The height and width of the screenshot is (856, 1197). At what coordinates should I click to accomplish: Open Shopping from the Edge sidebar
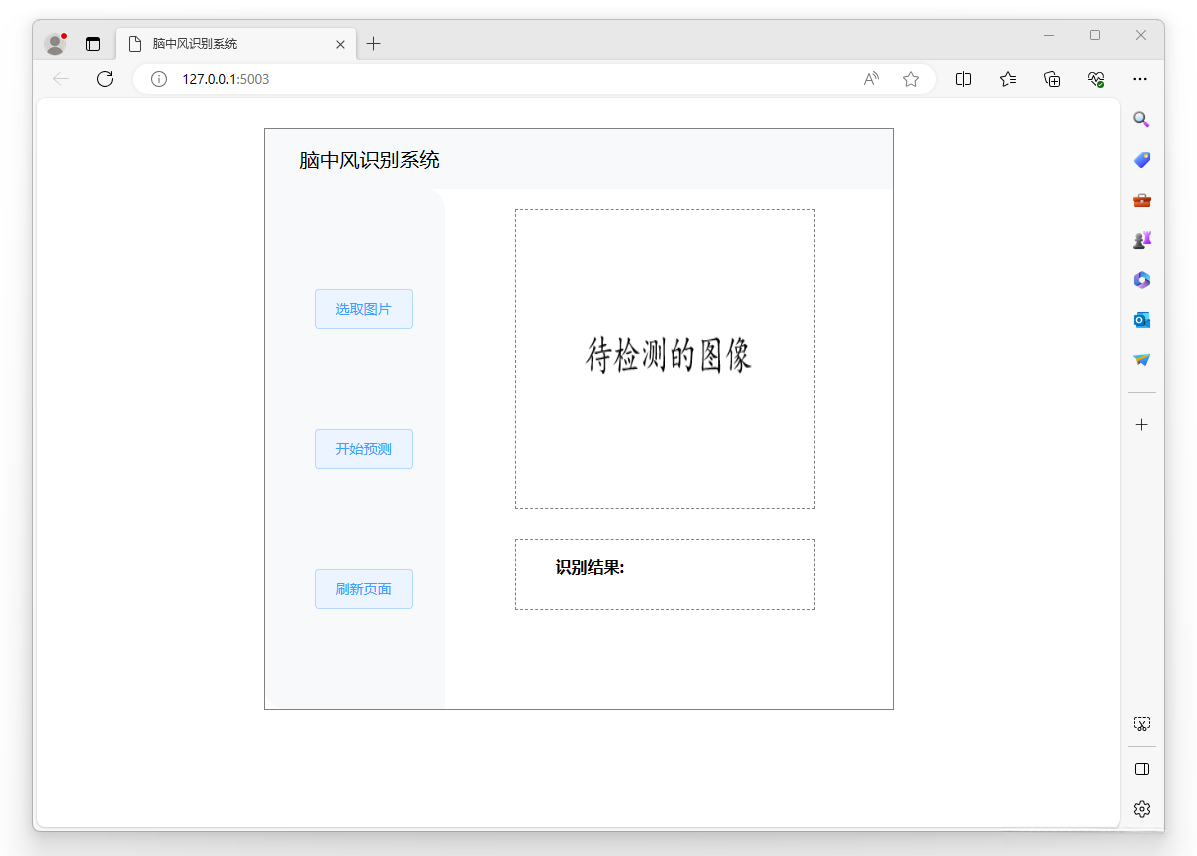1141,159
